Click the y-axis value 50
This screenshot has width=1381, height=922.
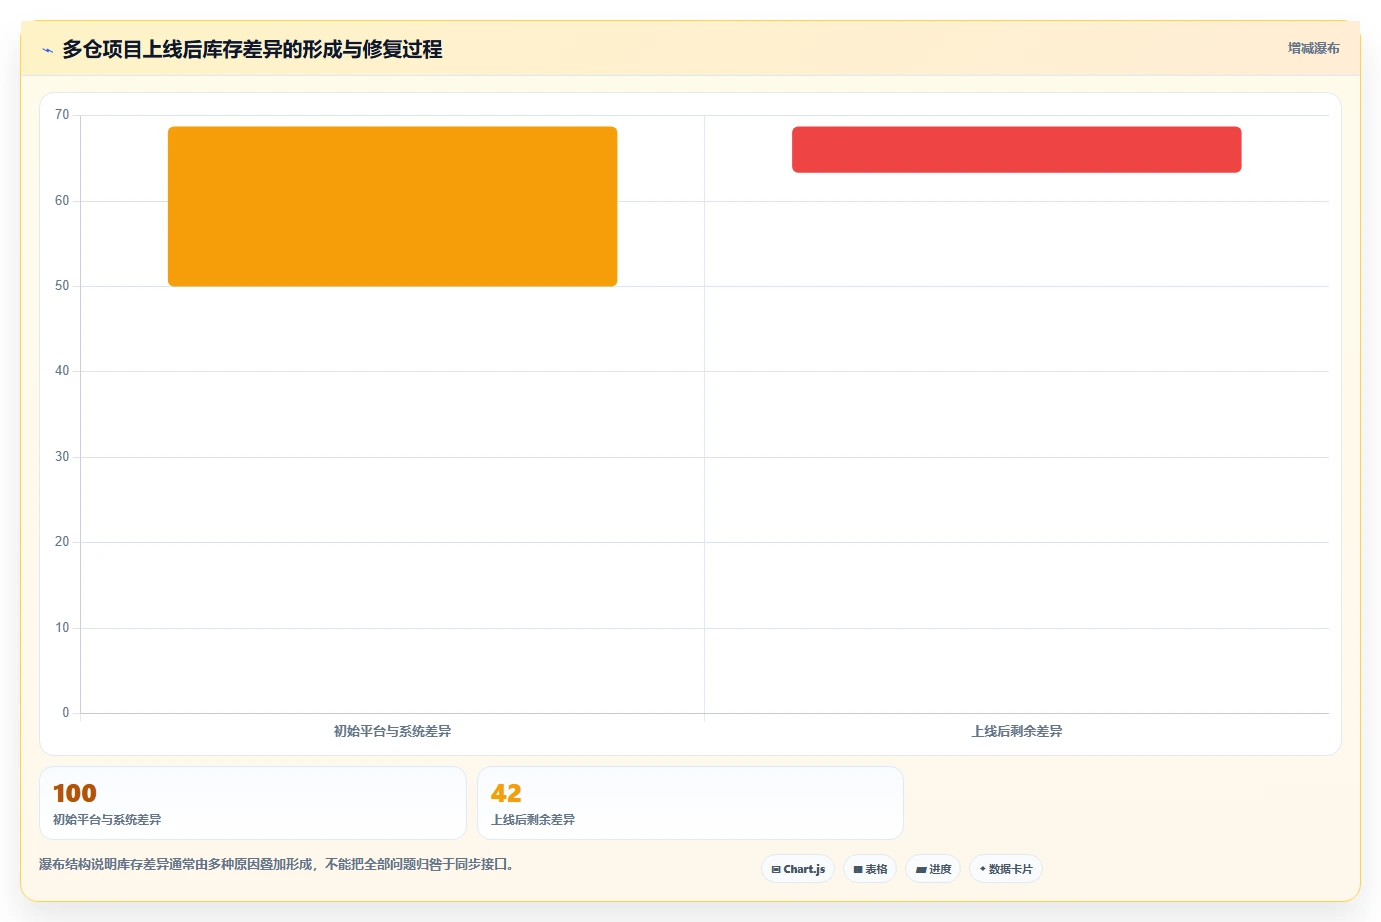[x=62, y=286]
